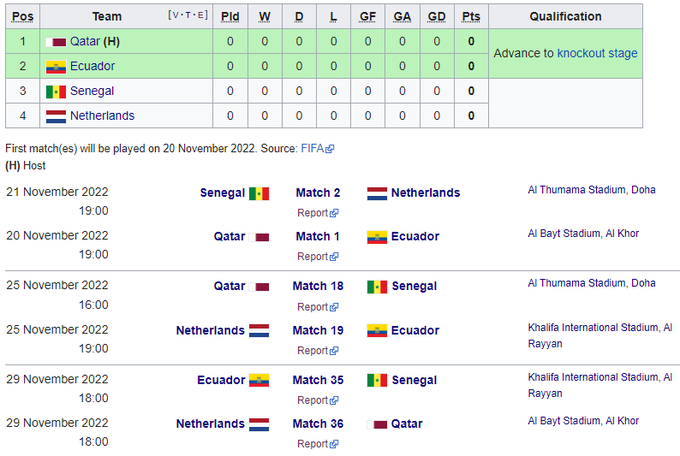Click the T (talk) template link
The height and width of the screenshot is (456, 680).
coord(189,15)
